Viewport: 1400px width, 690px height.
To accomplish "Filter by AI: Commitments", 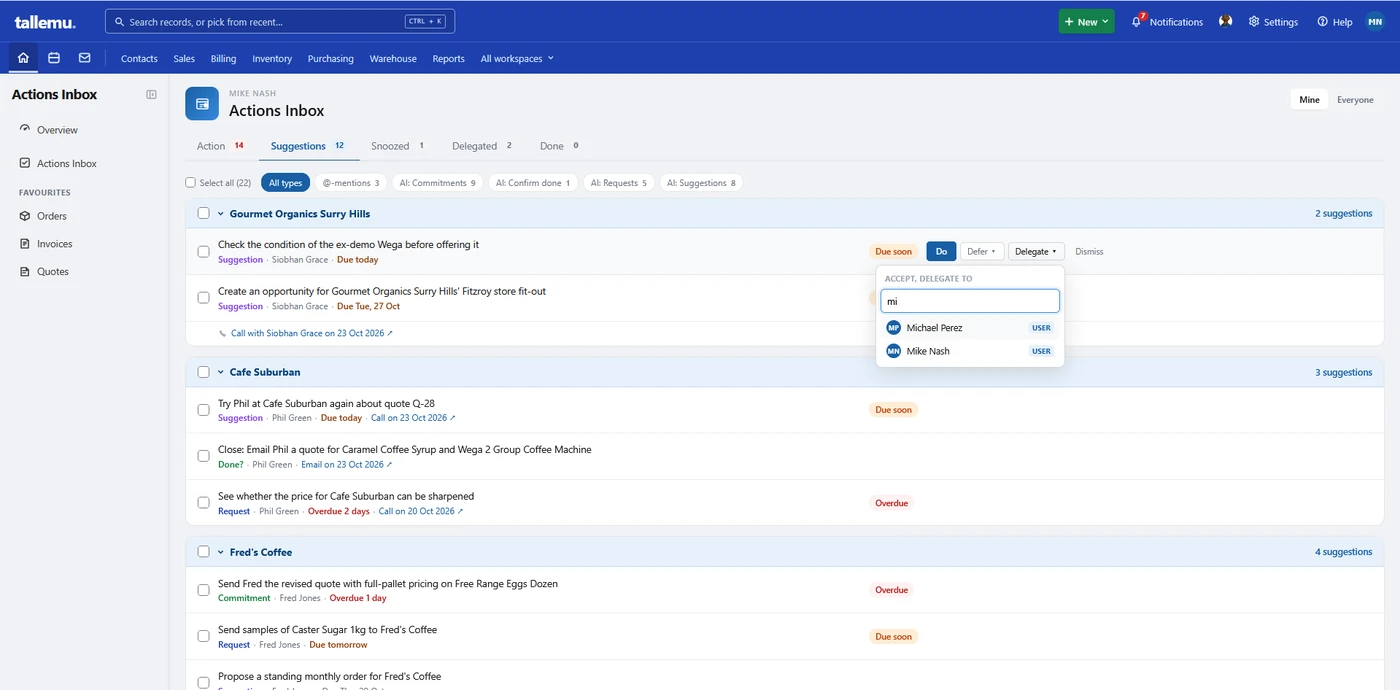I will 437,183.
